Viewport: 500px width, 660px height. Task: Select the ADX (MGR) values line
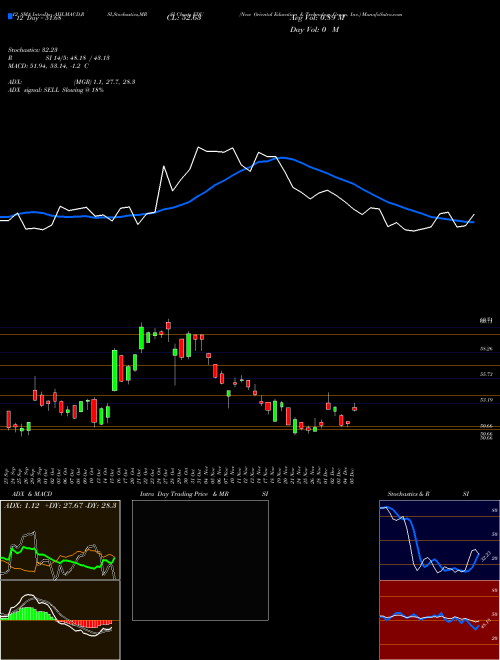(71, 82)
